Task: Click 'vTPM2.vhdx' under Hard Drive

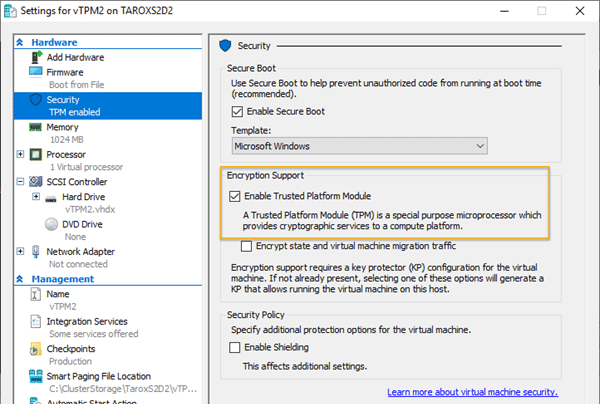Action: tap(90, 209)
